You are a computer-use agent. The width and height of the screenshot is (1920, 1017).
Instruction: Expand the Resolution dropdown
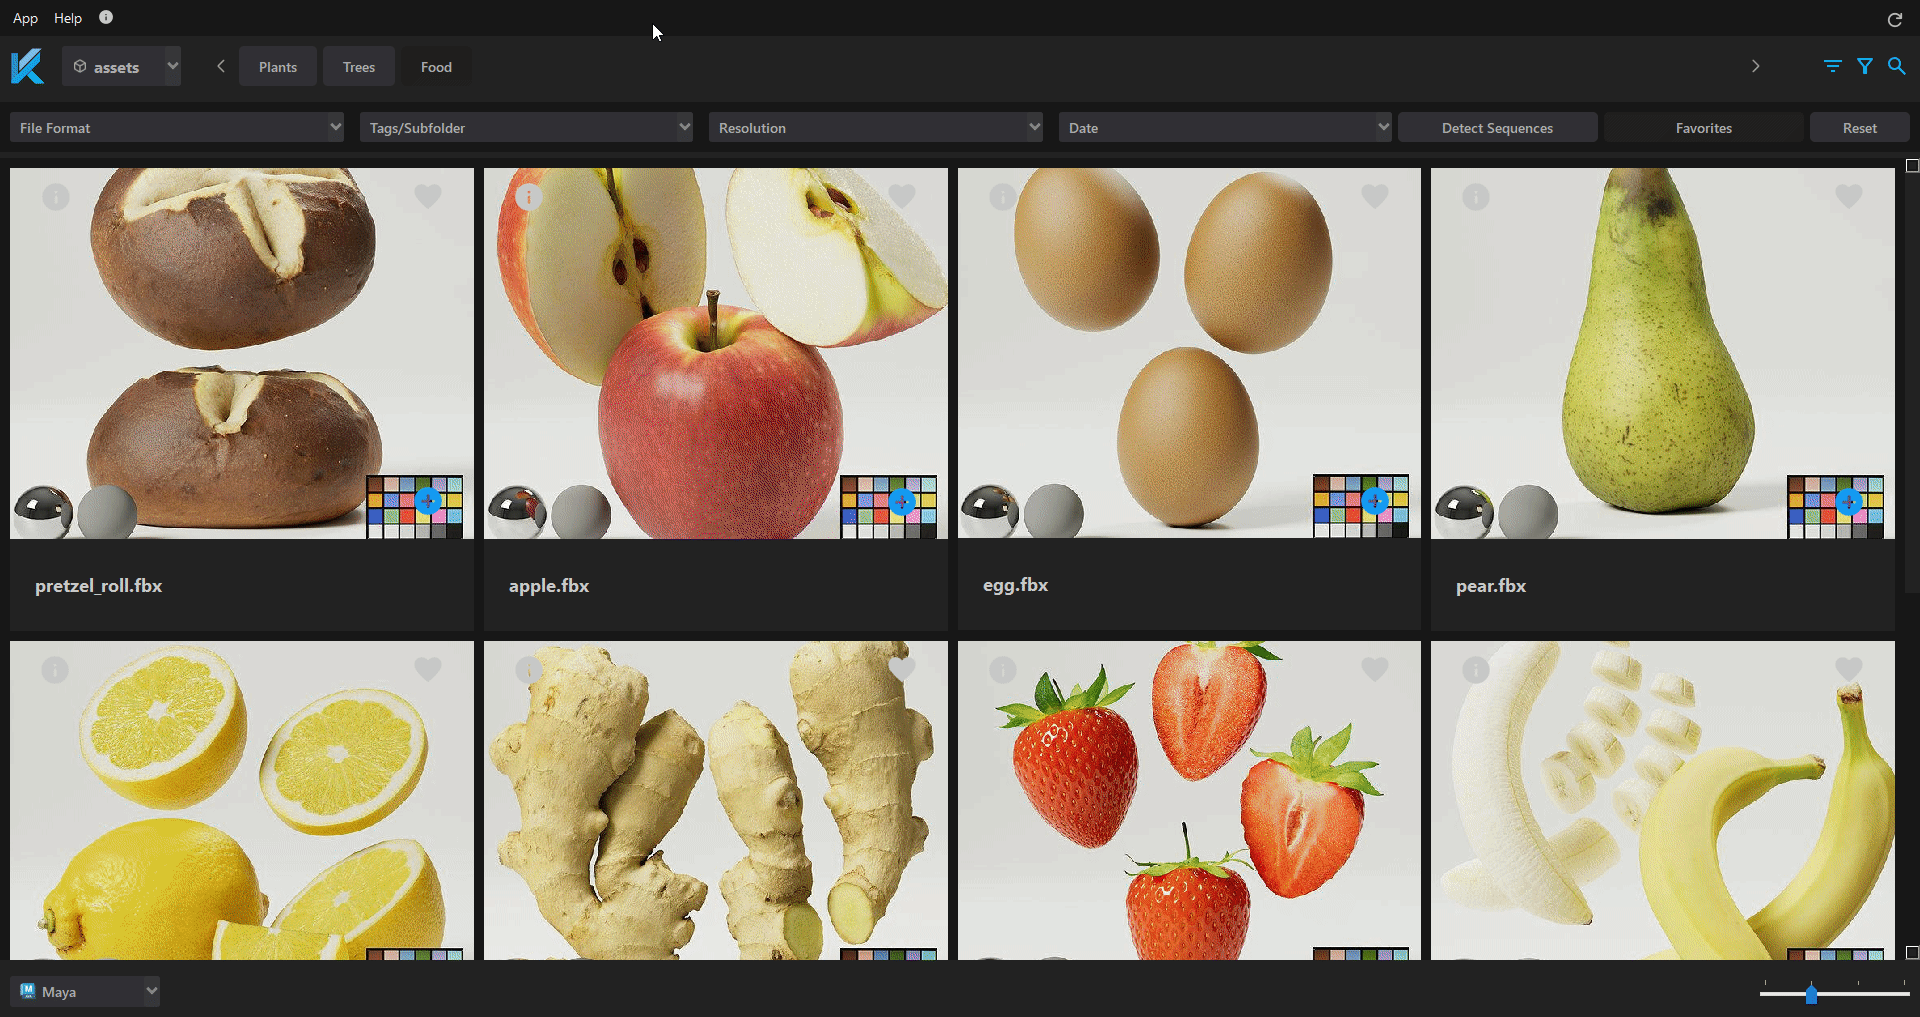(876, 128)
